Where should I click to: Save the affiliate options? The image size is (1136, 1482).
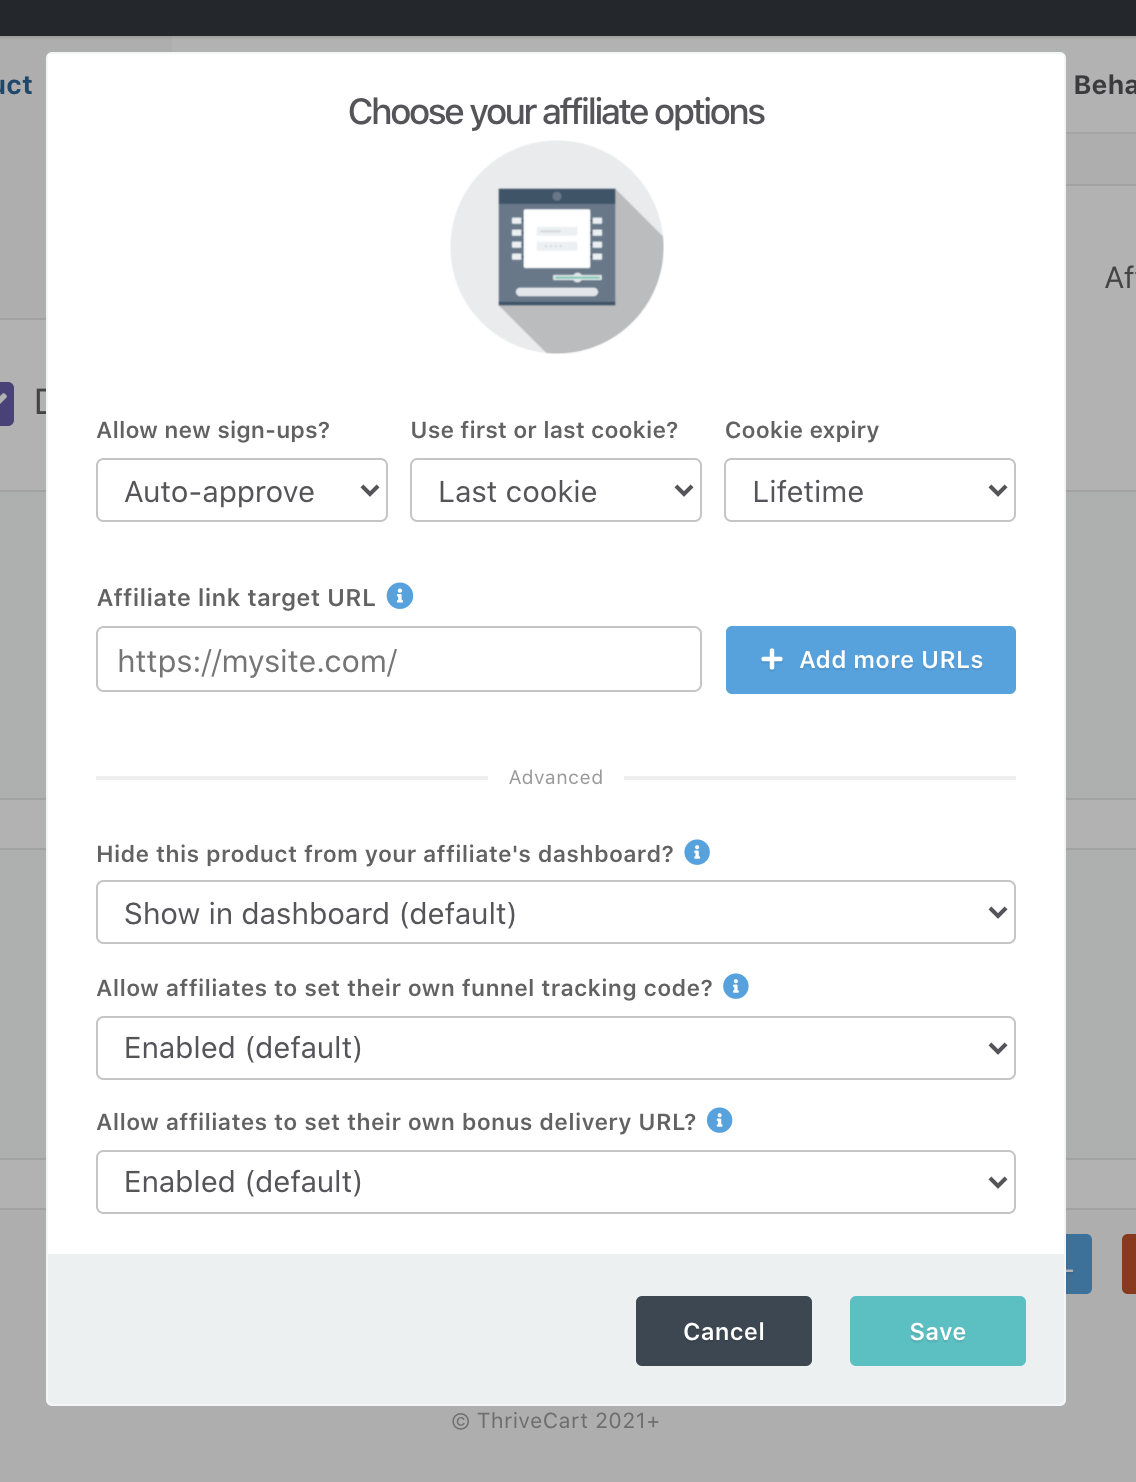938,1331
